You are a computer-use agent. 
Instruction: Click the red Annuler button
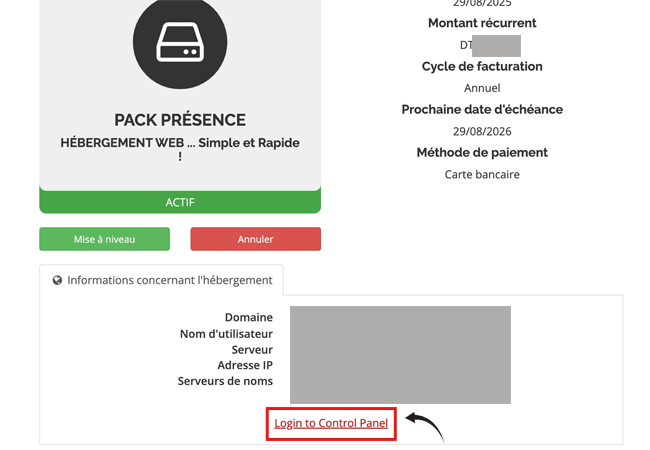pos(255,239)
